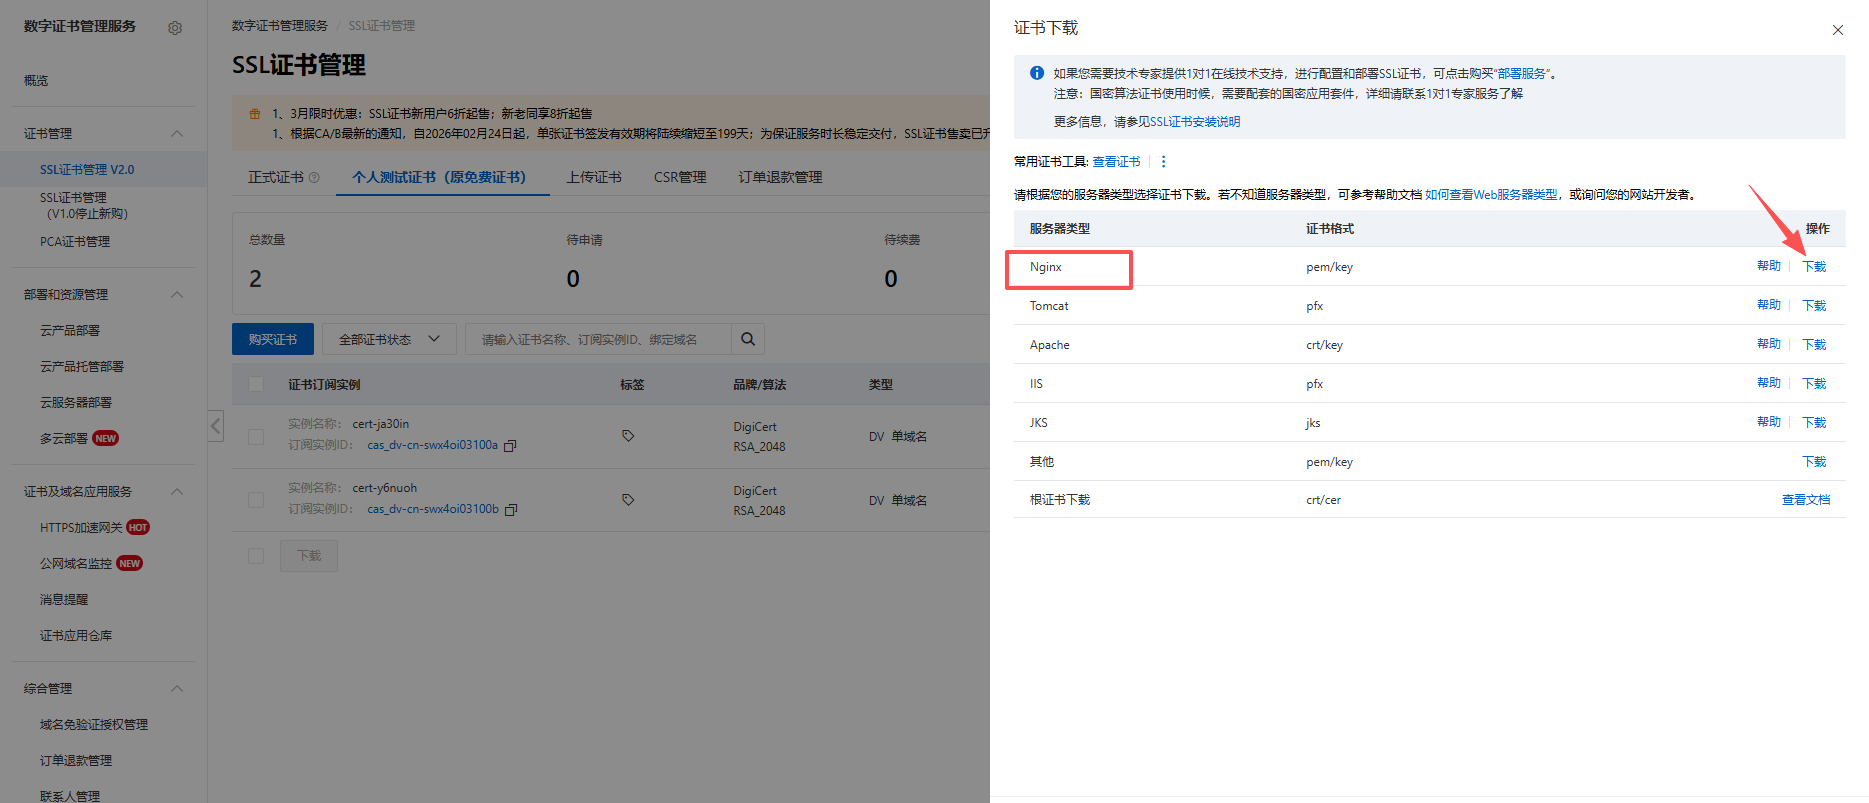1869x803 pixels.
Task: Check the box for cert-y6nuoh row
Action: [x=256, y=500]
